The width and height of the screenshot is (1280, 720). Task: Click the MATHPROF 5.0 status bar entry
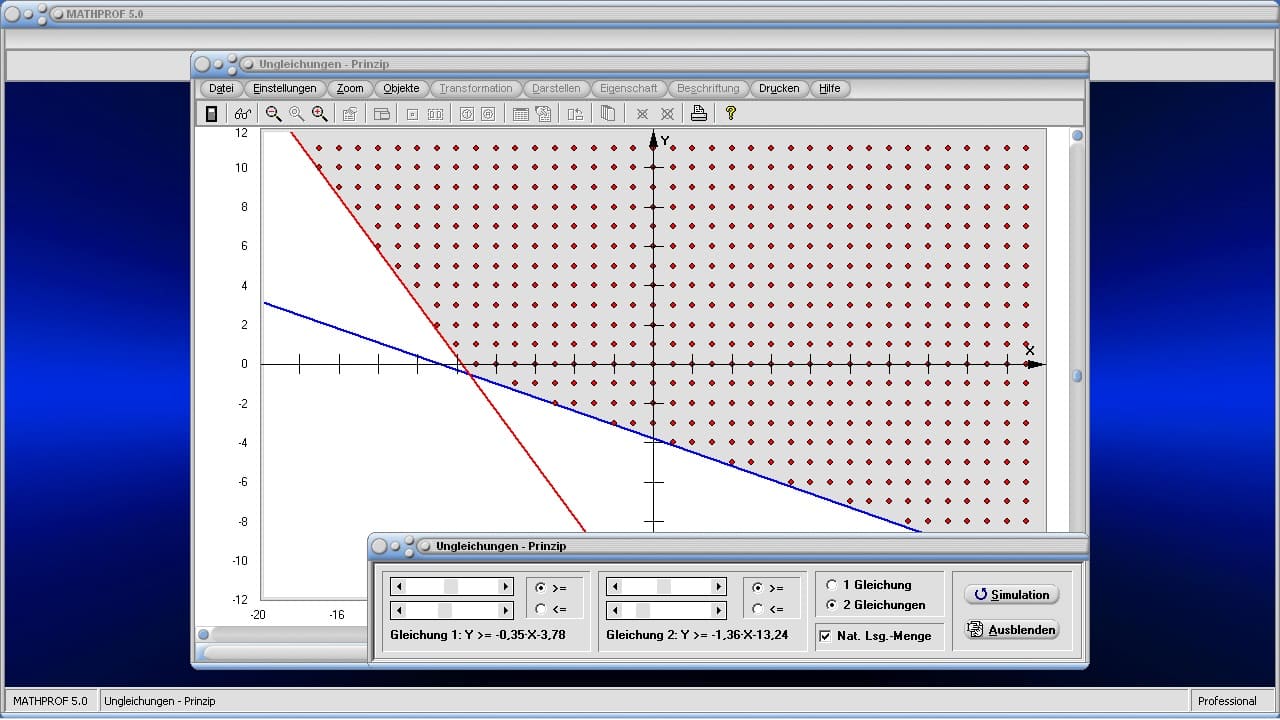click(x=50, y=701)
